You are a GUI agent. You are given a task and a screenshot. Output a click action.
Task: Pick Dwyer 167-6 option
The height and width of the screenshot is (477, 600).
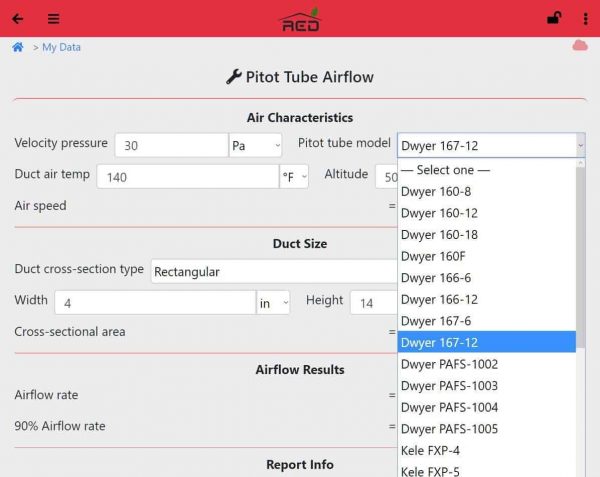click(x=487, y=321)
